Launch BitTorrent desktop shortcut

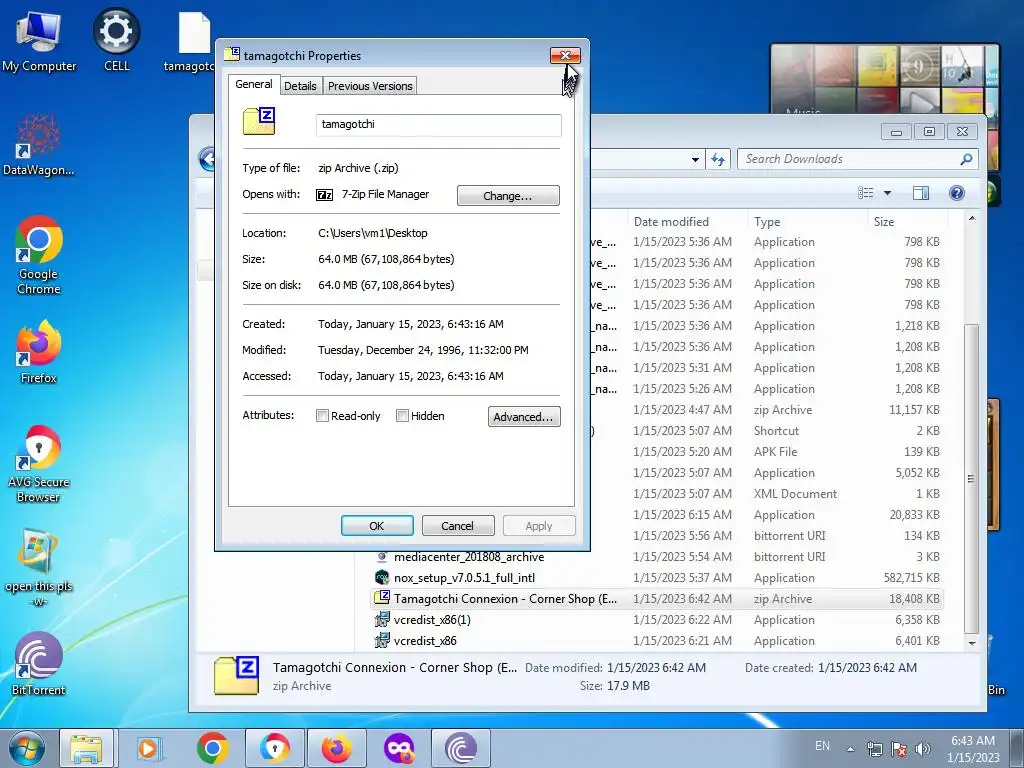tap(39, 664)
